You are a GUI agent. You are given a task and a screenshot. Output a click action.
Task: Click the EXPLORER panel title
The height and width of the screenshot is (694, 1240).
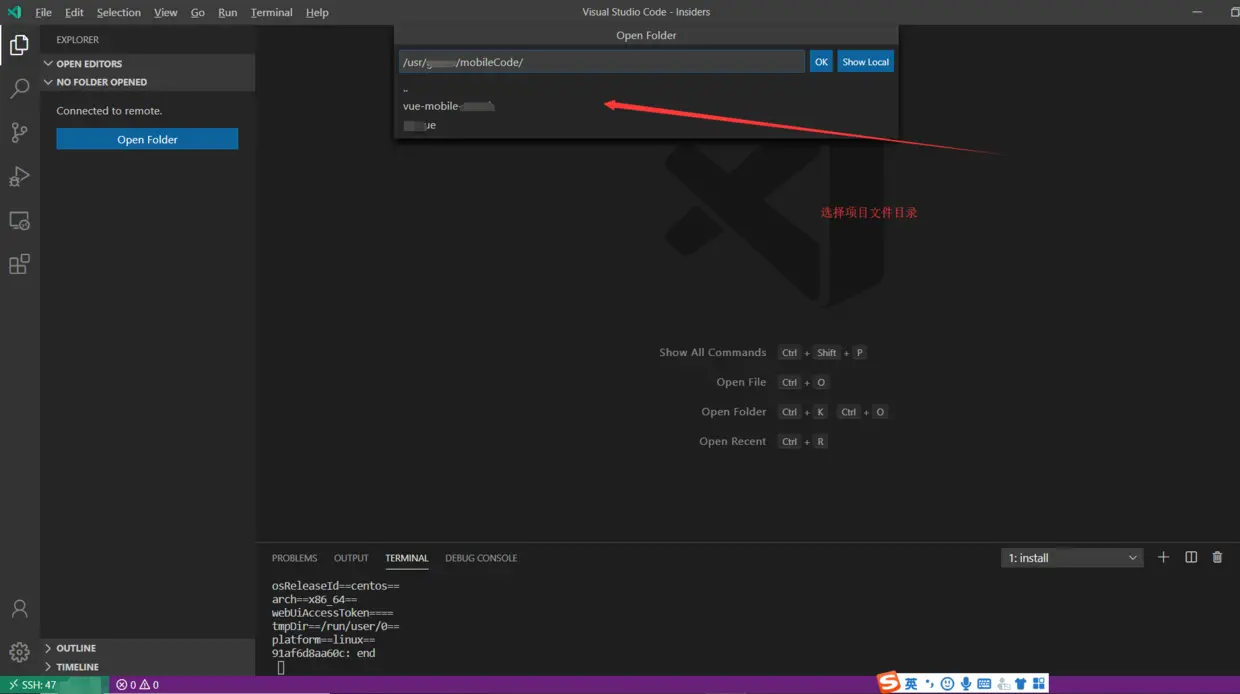77,40
